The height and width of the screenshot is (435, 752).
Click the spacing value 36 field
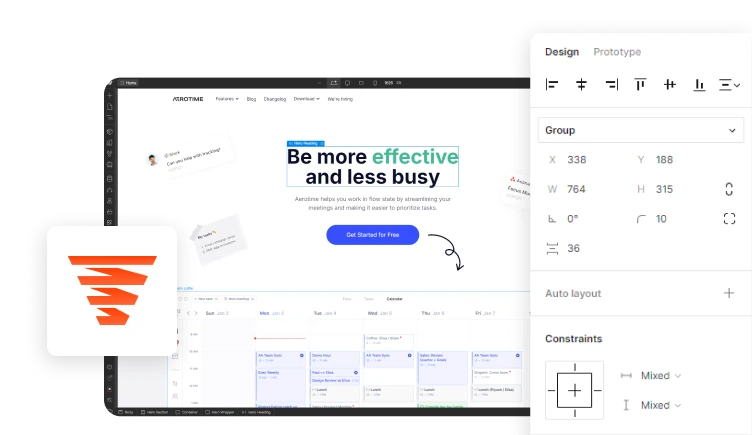(x=573, y=248)
